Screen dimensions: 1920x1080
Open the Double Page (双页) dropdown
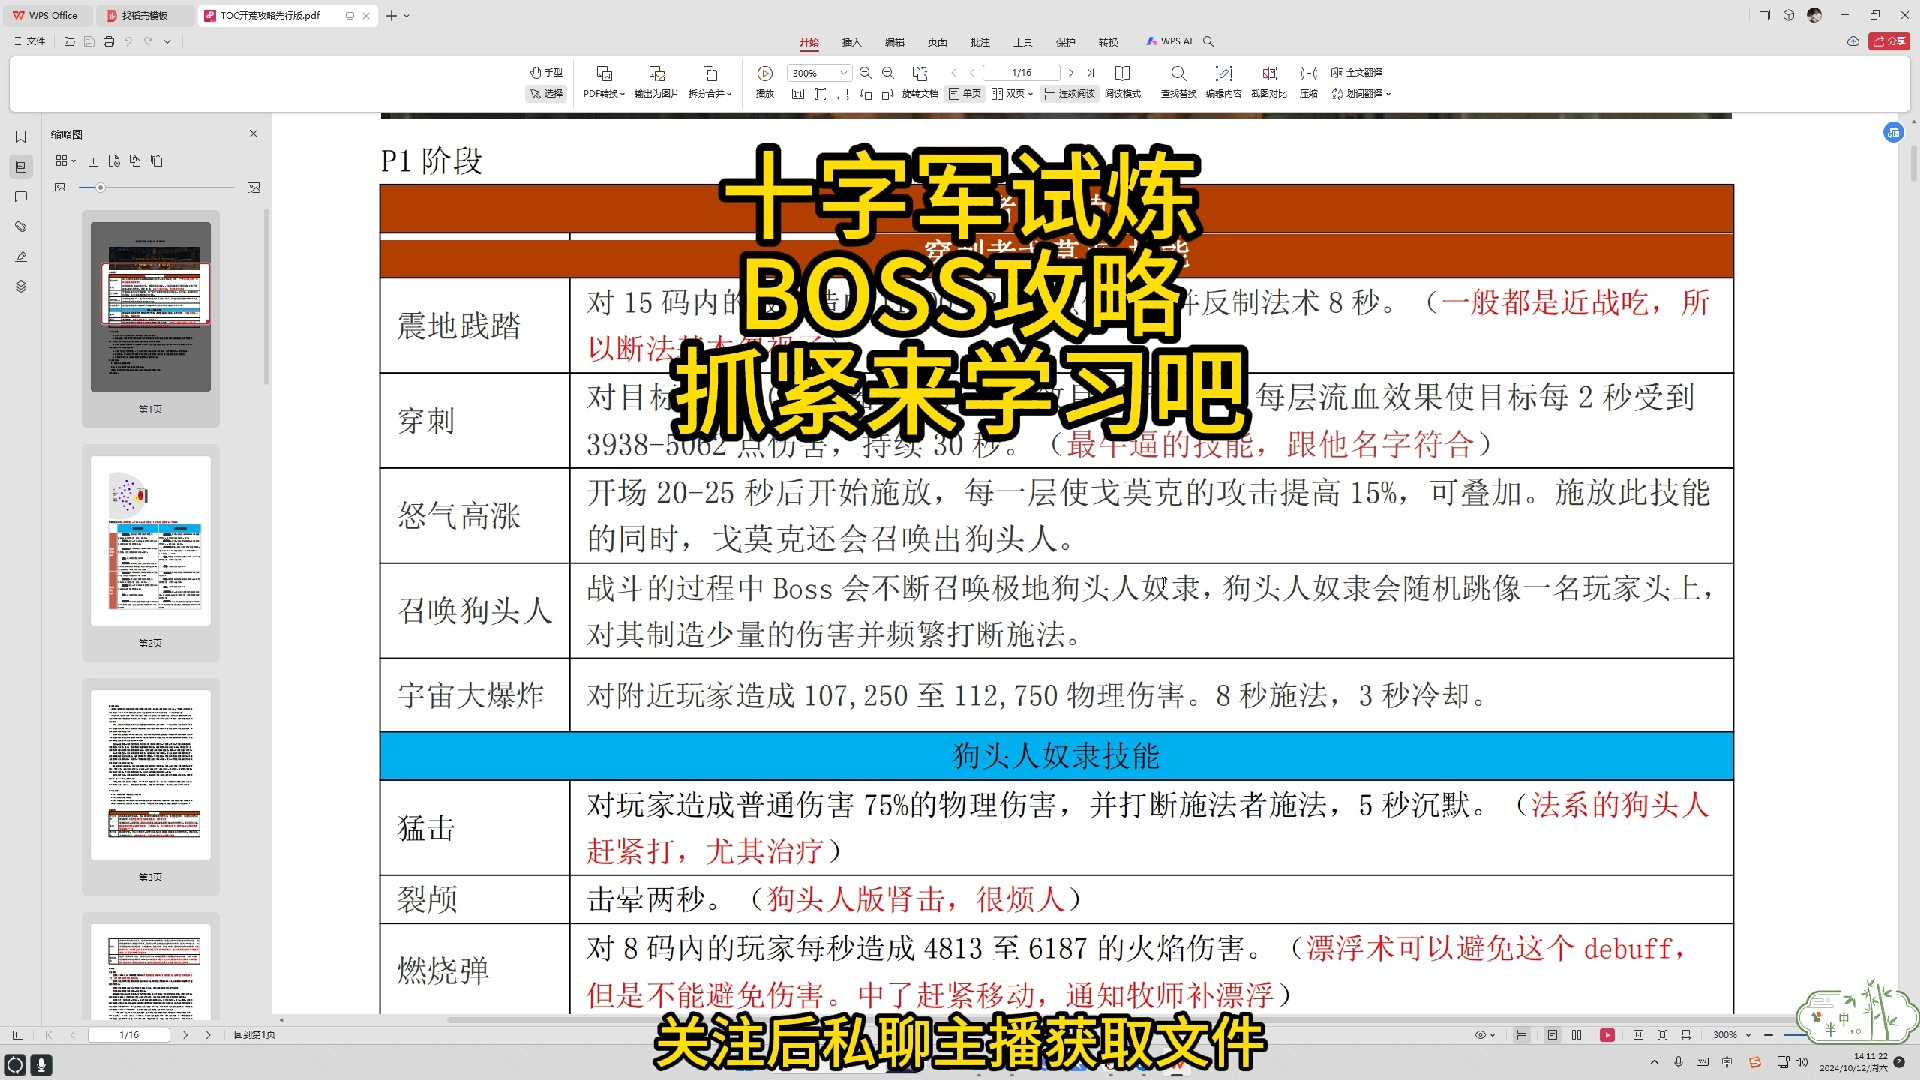click(x=1012, y=93)
